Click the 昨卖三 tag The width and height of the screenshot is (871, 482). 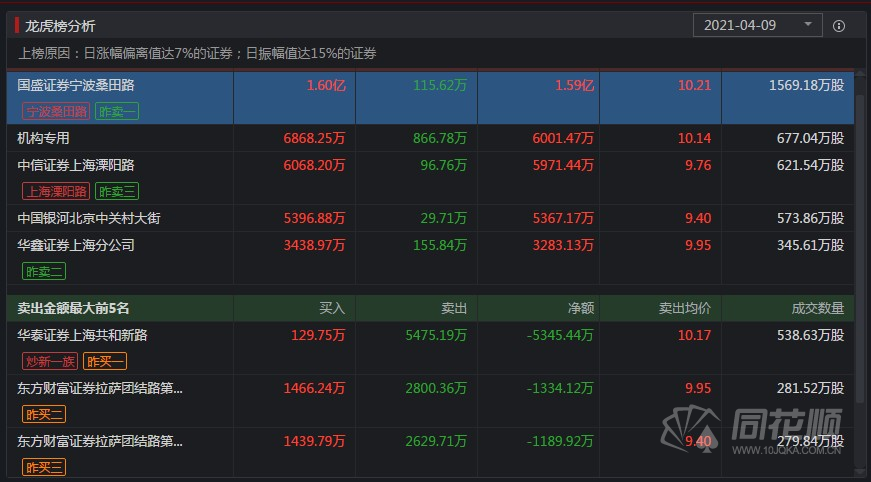(117, 191)
